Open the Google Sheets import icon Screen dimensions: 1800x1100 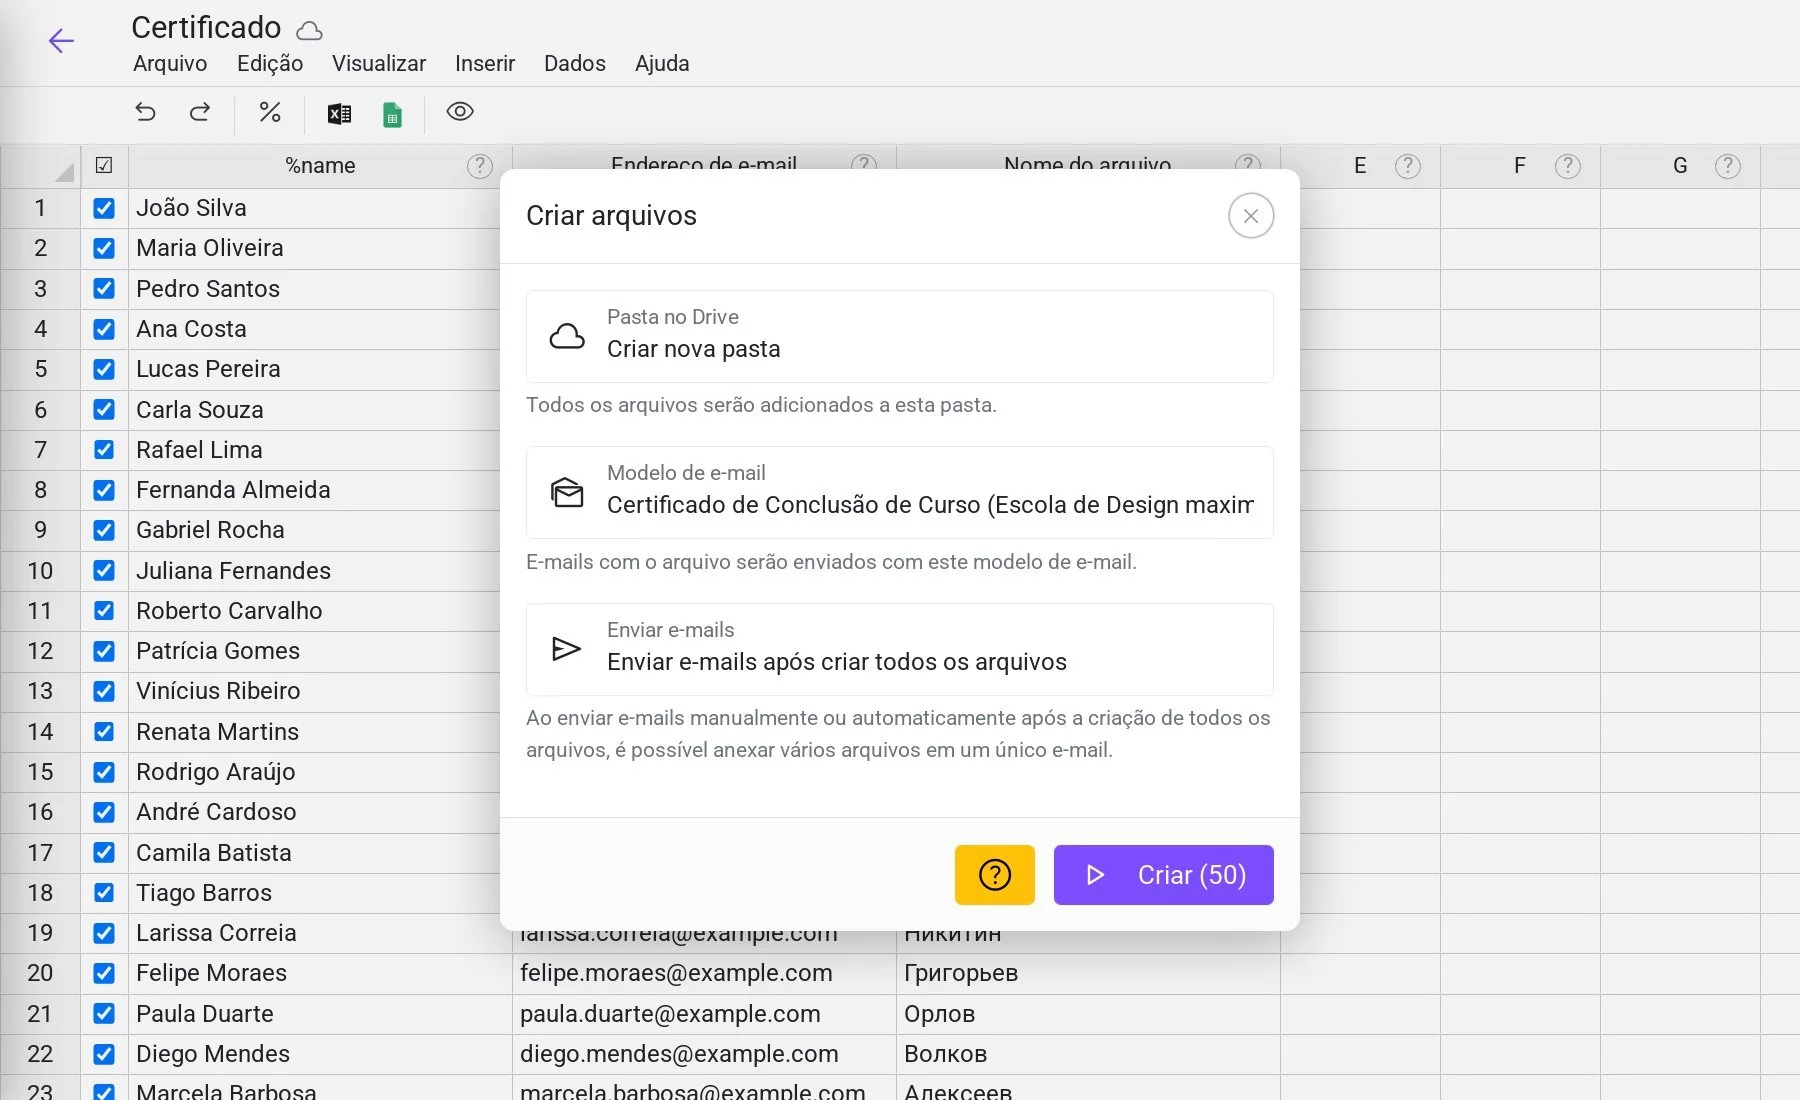[393, 114]
